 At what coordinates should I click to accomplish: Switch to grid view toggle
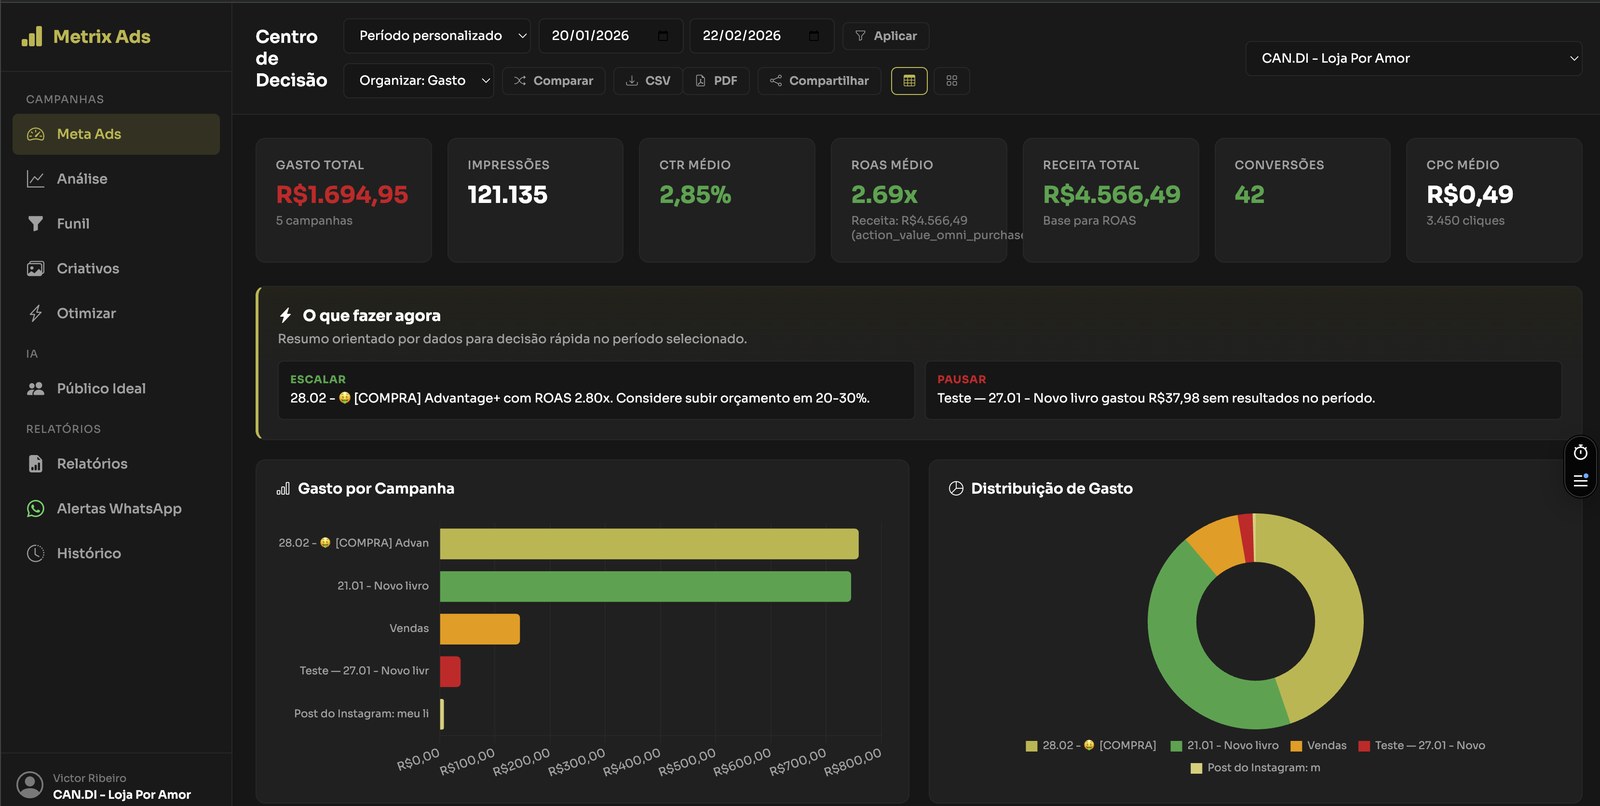pyautogui.click(x=952, y=81)
